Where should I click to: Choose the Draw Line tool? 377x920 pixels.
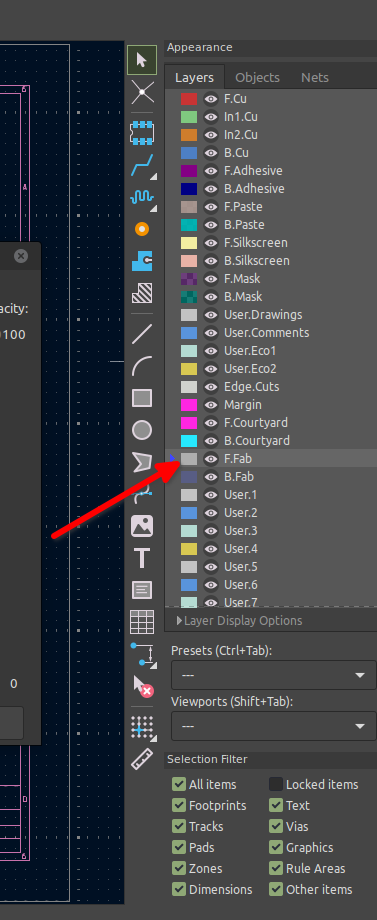click(142, 334)
